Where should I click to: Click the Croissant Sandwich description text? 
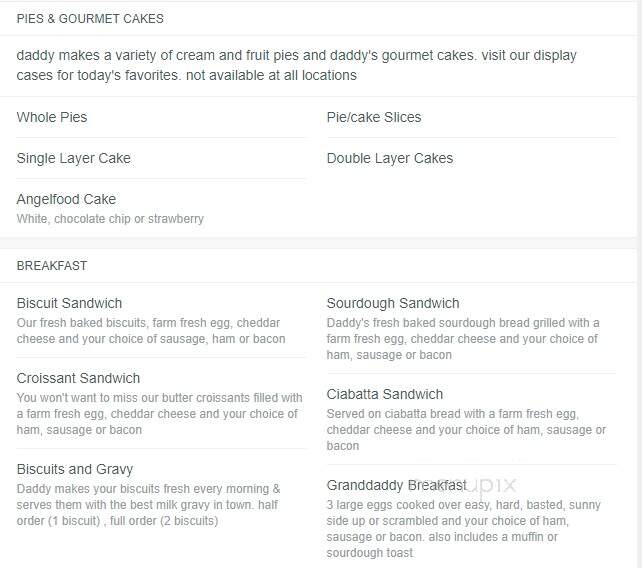click(x=159, y=414)
